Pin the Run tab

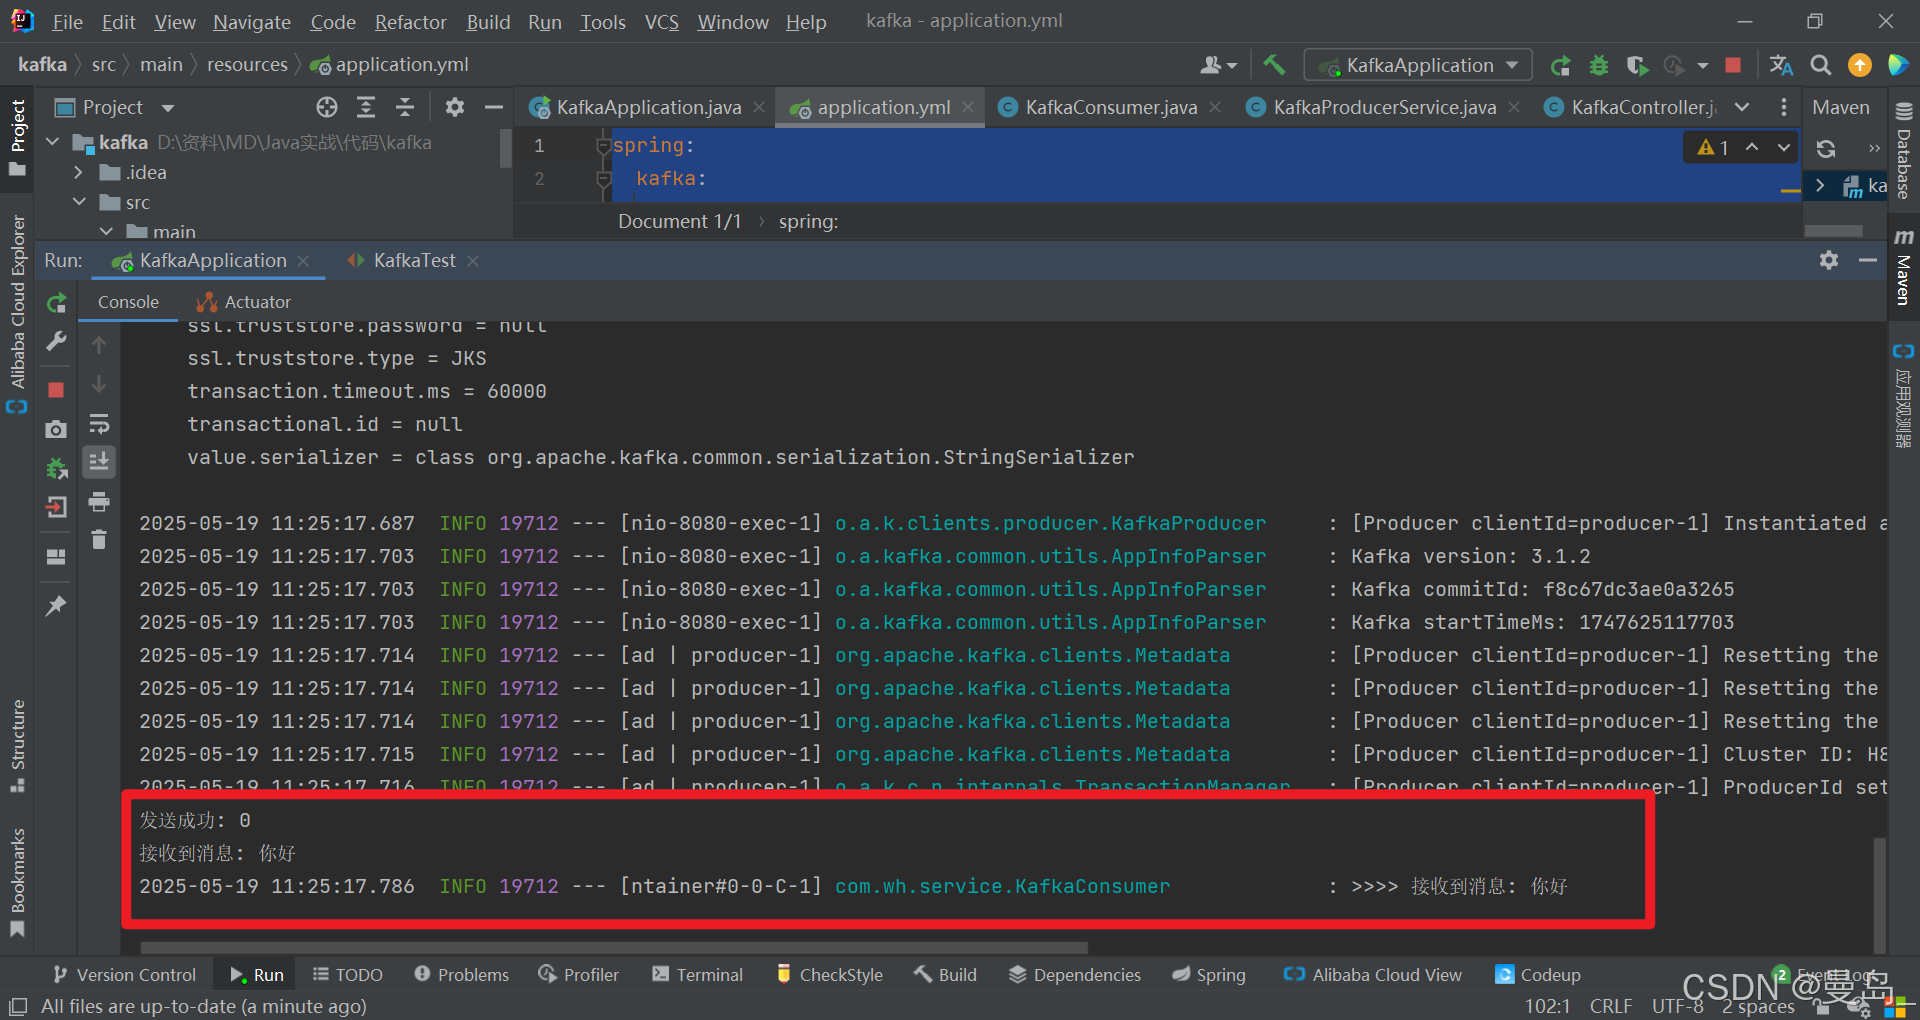(57, 605)
